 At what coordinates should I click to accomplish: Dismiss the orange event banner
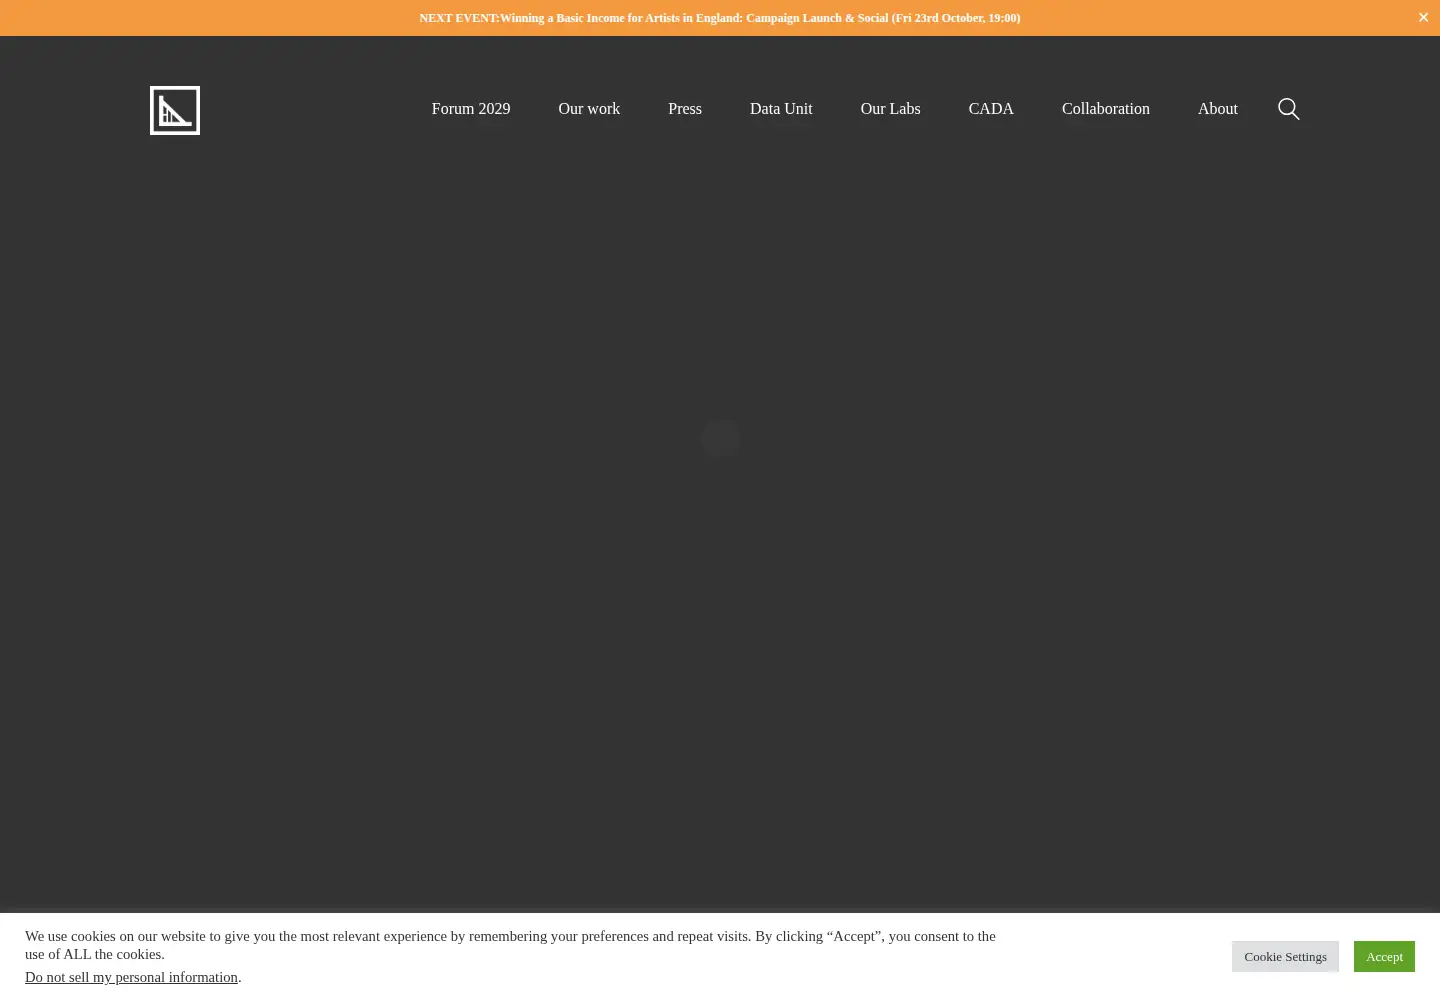[x=1423, y=18]
